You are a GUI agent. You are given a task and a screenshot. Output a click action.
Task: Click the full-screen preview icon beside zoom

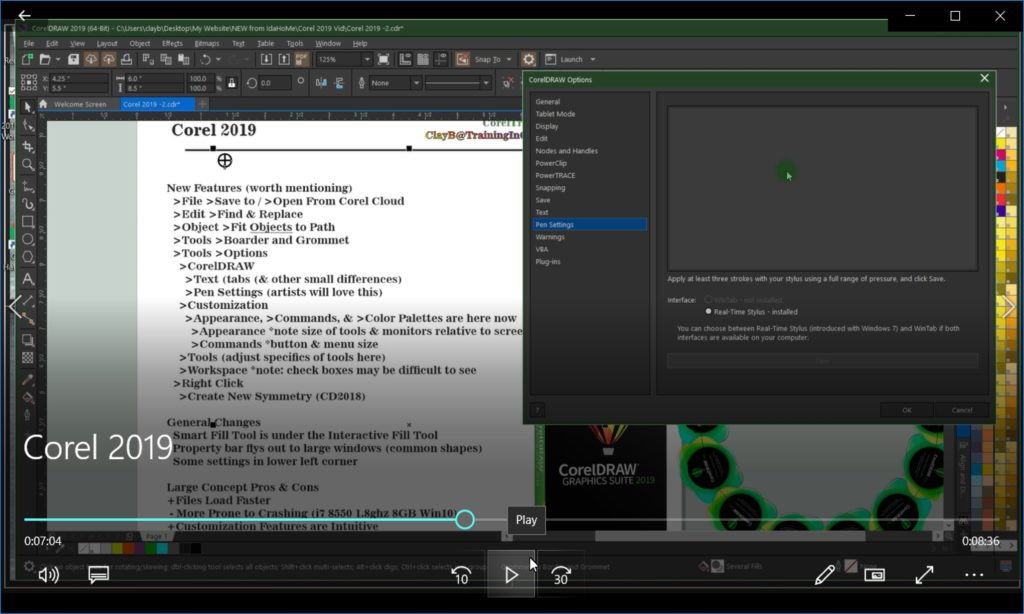[384, 59]
